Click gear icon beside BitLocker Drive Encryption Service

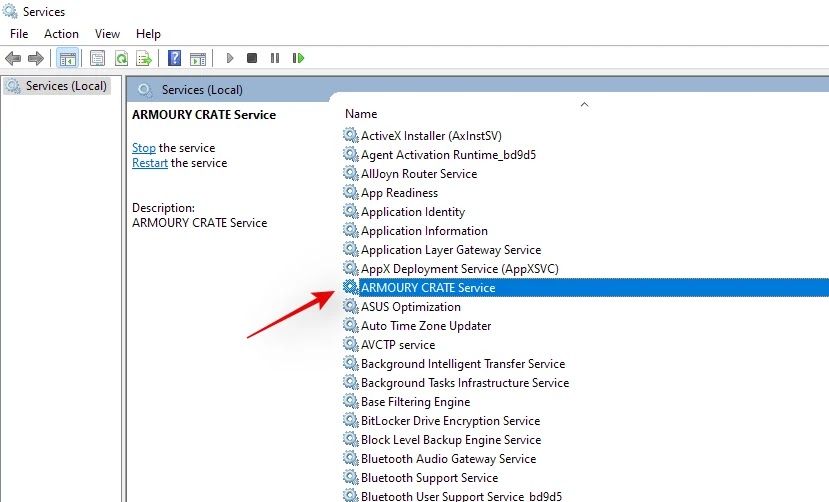point(351,421)
